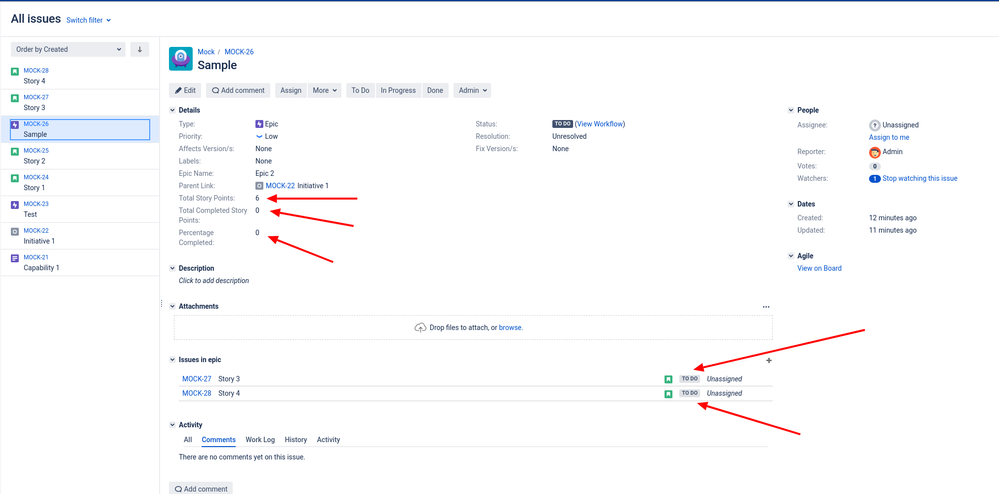Open the Switch filter dropdown

(89, 20)
